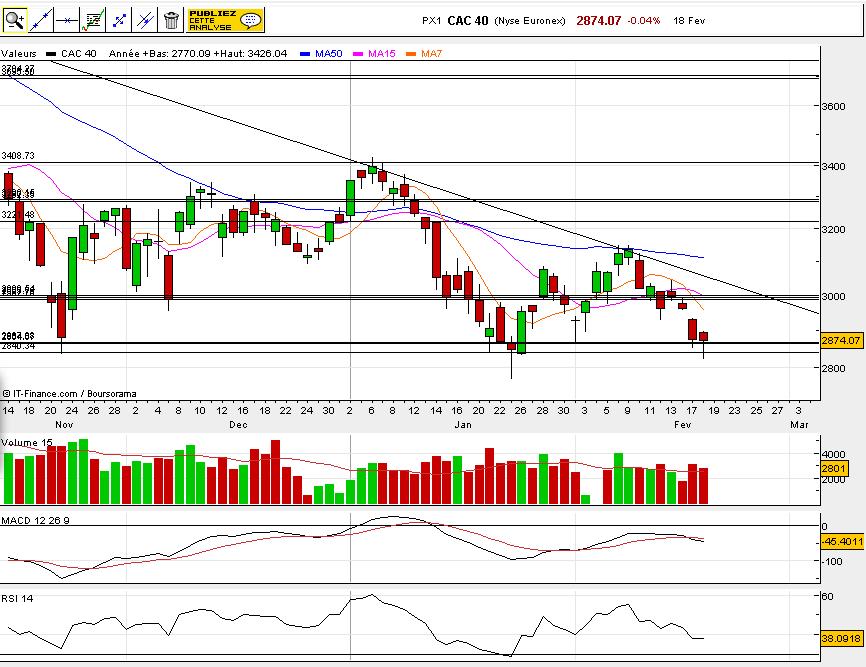The image size is (866, 667).
Task: Click the Nov month label on time axis
Action: (64, 425)
